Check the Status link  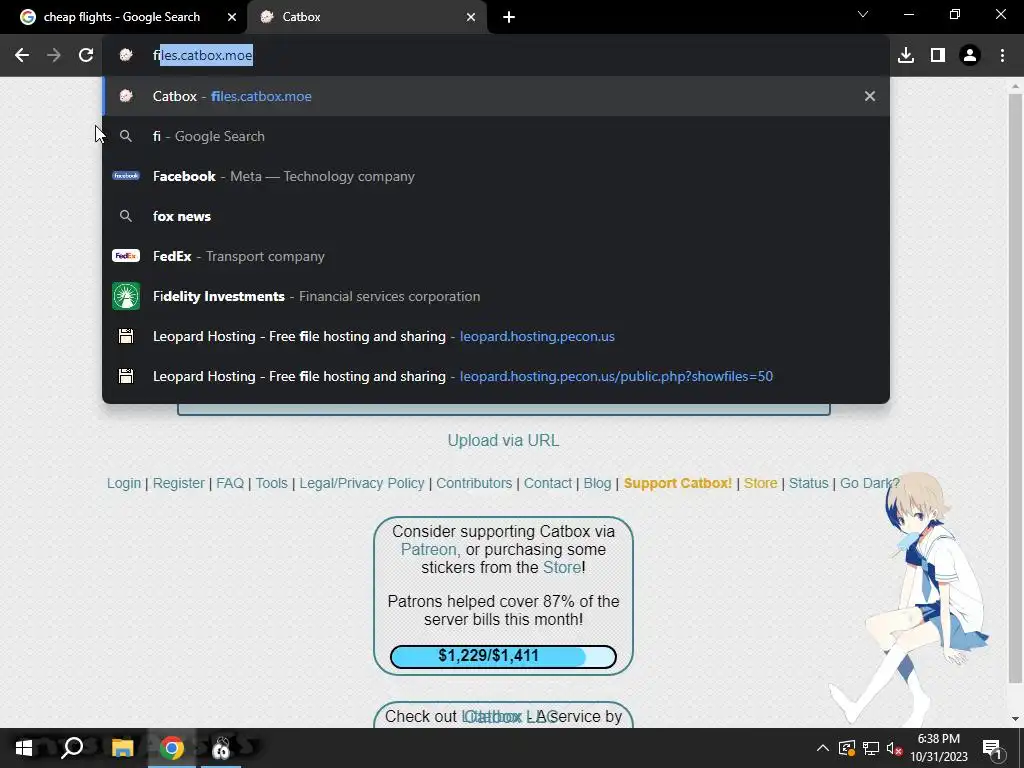coord(808,483)
